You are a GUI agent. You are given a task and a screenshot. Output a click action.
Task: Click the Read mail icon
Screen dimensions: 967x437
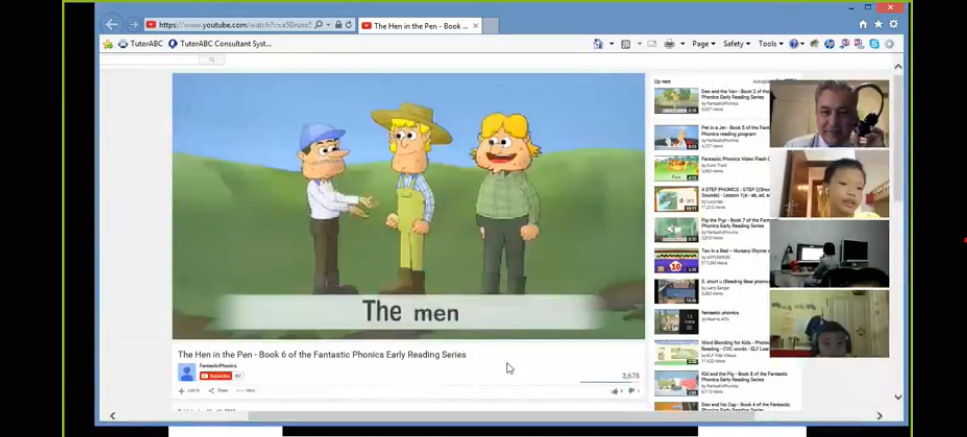(652, 44)
